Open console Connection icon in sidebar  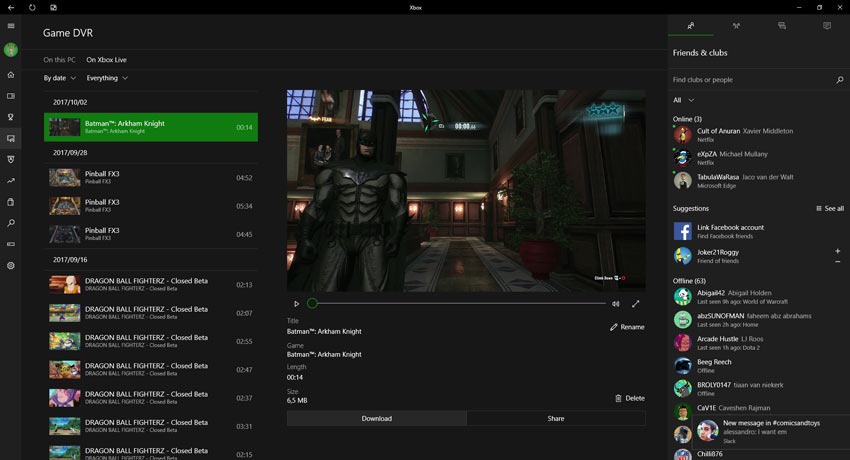11,244
